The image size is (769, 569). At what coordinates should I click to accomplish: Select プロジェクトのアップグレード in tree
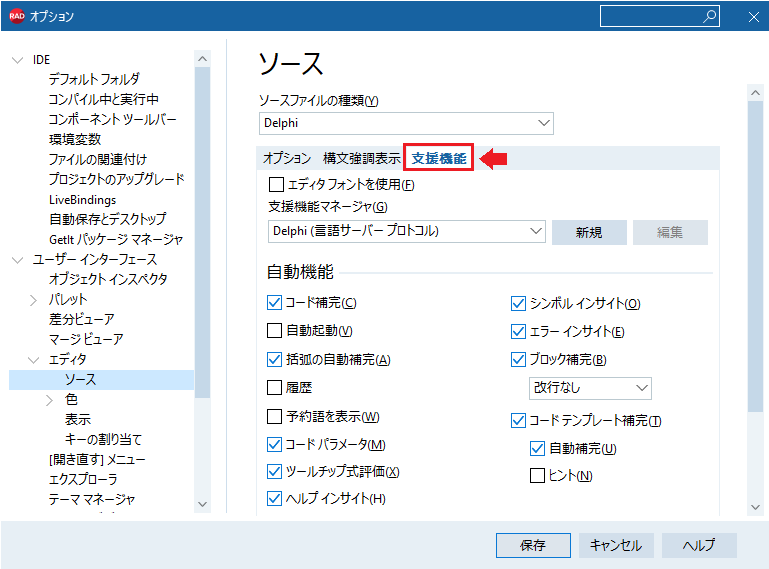pos(116,179)
